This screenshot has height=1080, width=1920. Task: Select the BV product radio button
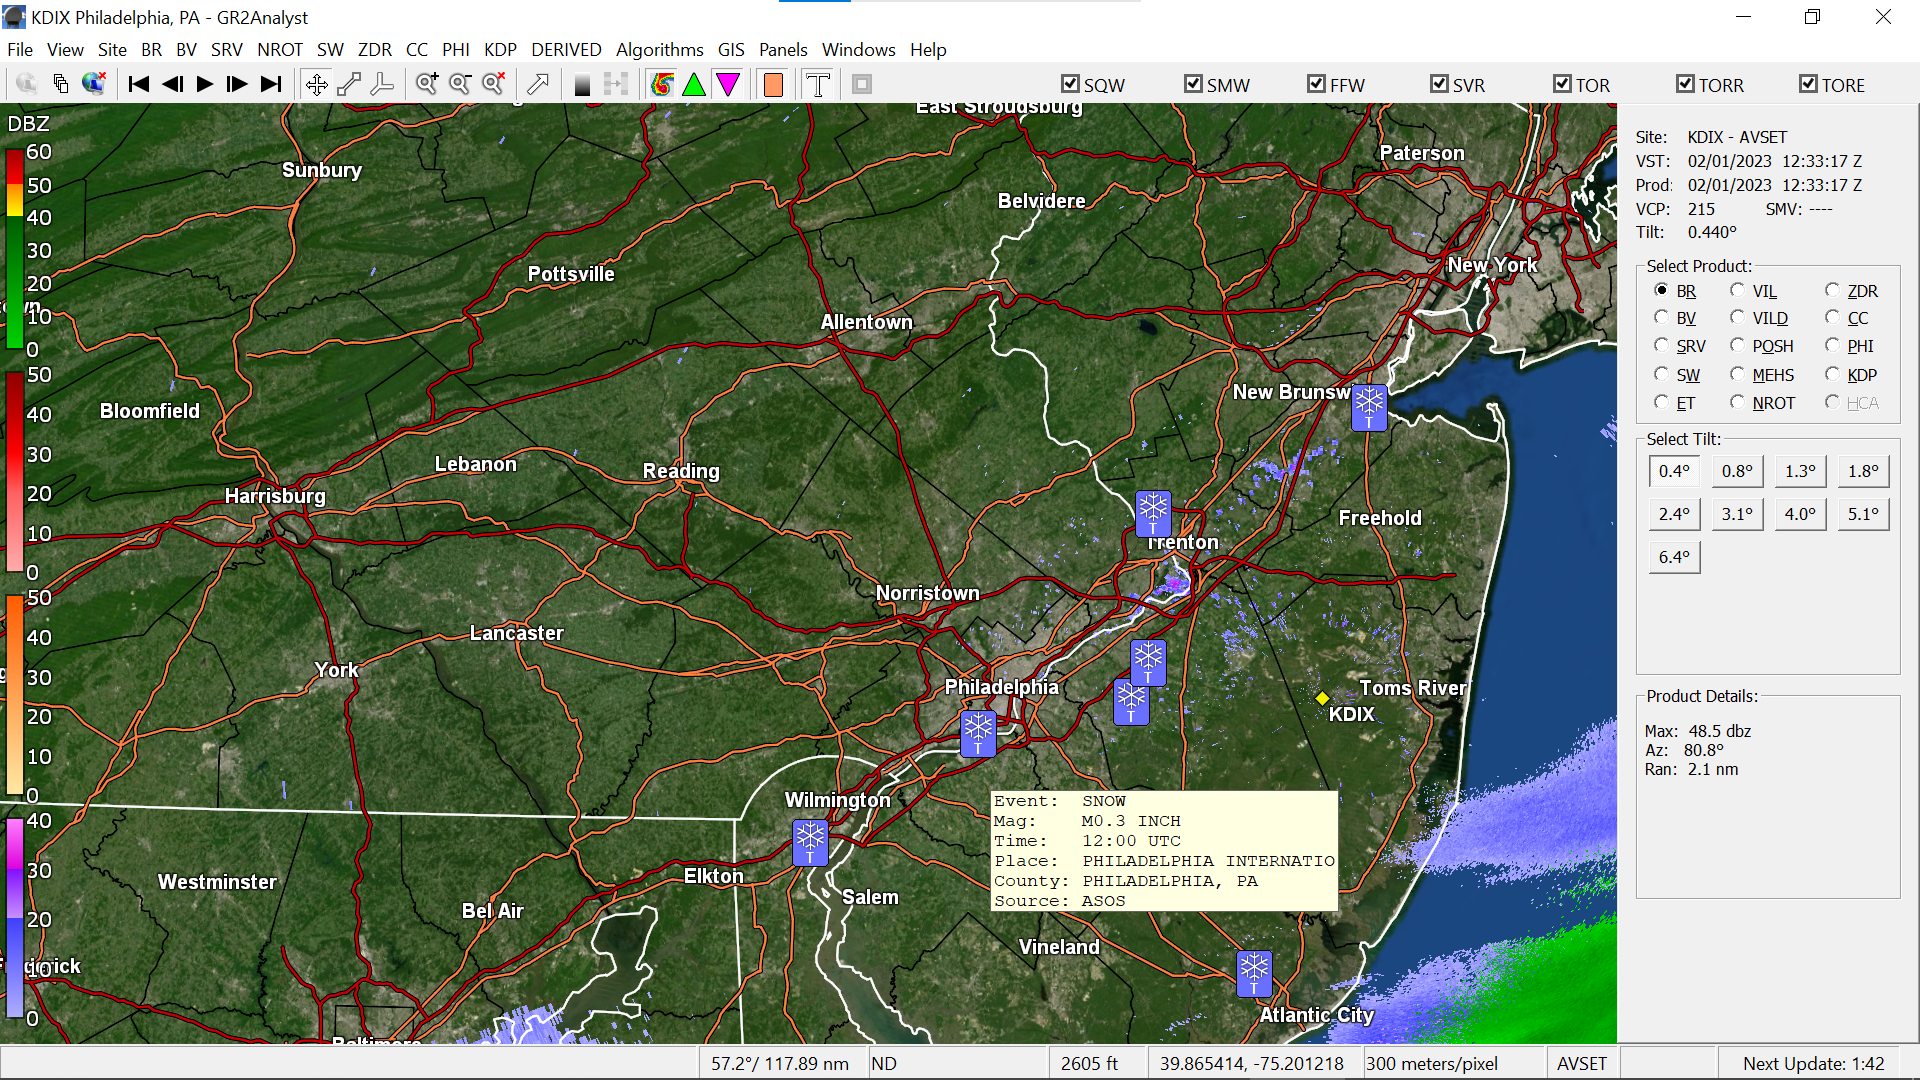tap(1661, 317)
